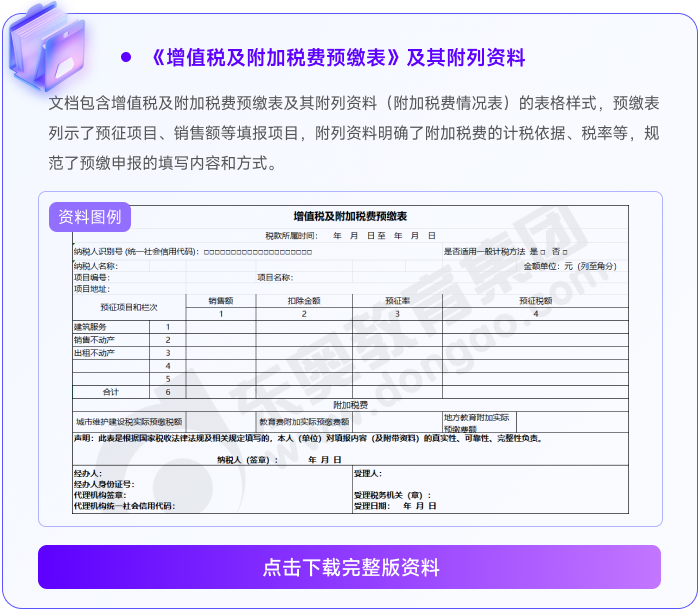
Task: Click the 纳税人识别号 code boxes field
Action: coord(258,252)
